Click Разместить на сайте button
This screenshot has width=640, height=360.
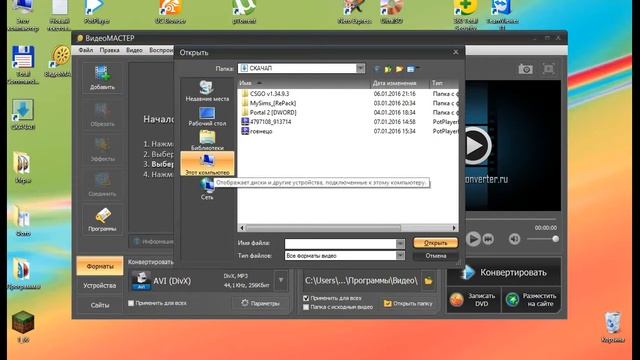click(531, 300)
